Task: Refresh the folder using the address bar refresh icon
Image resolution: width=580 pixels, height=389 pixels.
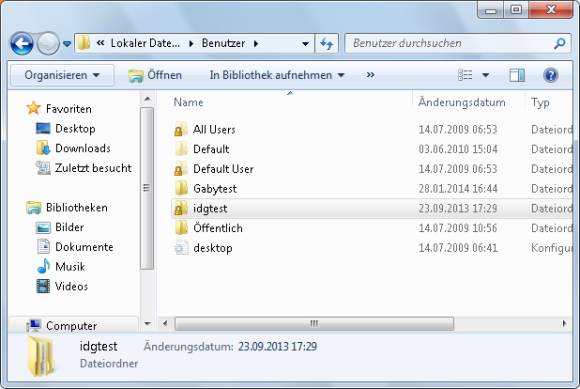Action: click(x=327, y=44)
